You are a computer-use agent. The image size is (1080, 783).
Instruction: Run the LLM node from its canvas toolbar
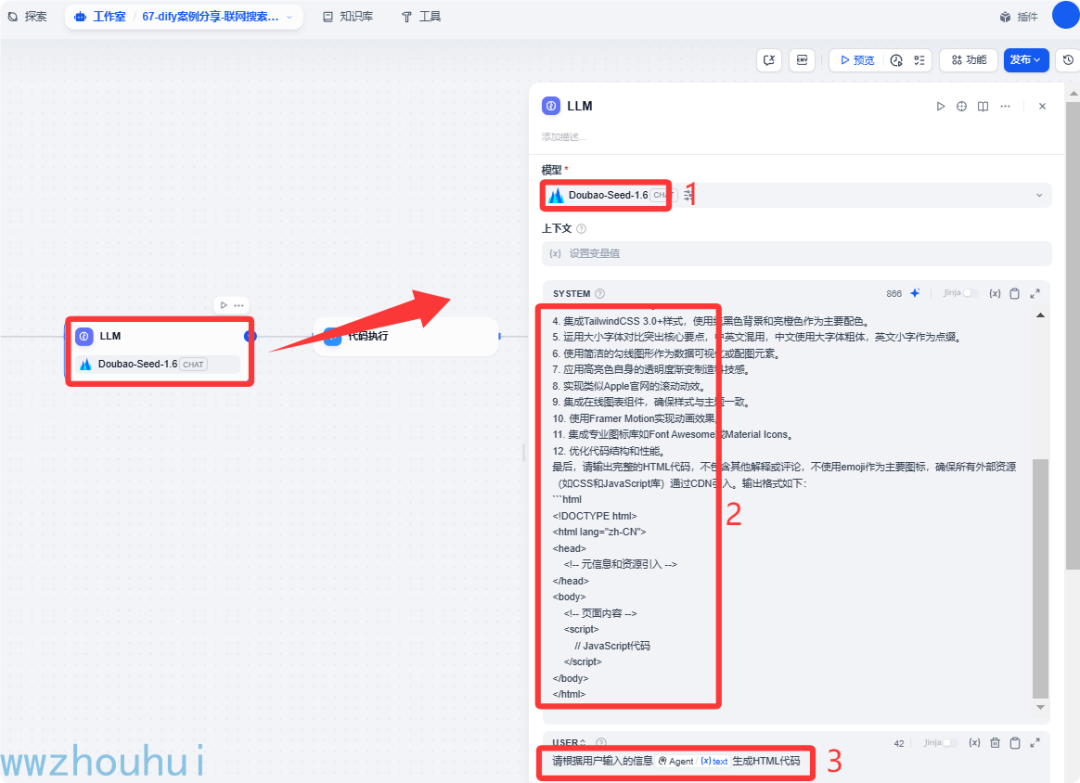pos(224,305)
